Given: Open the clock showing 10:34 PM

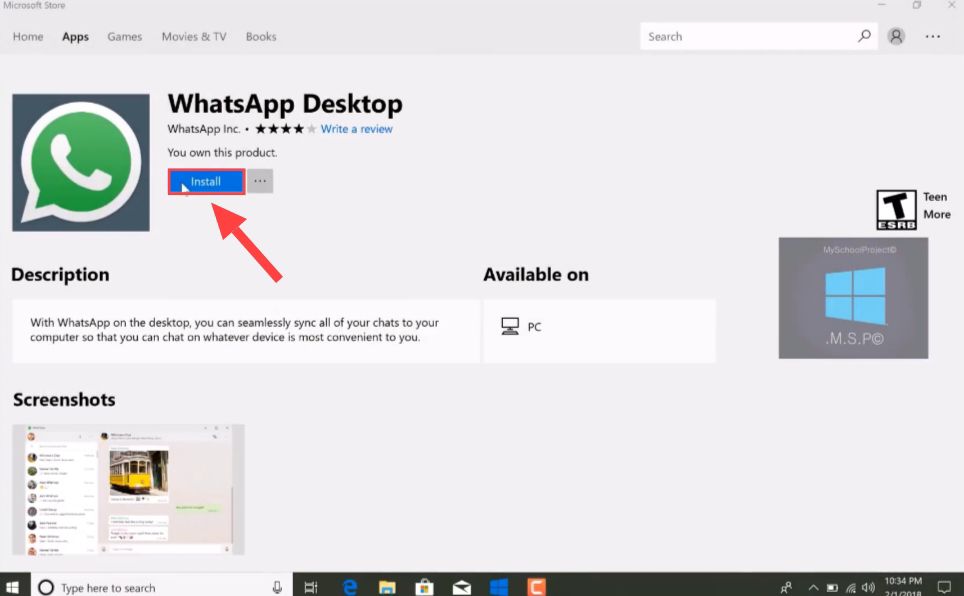Looking at the screenshot, I should click(x=903, y=587).
